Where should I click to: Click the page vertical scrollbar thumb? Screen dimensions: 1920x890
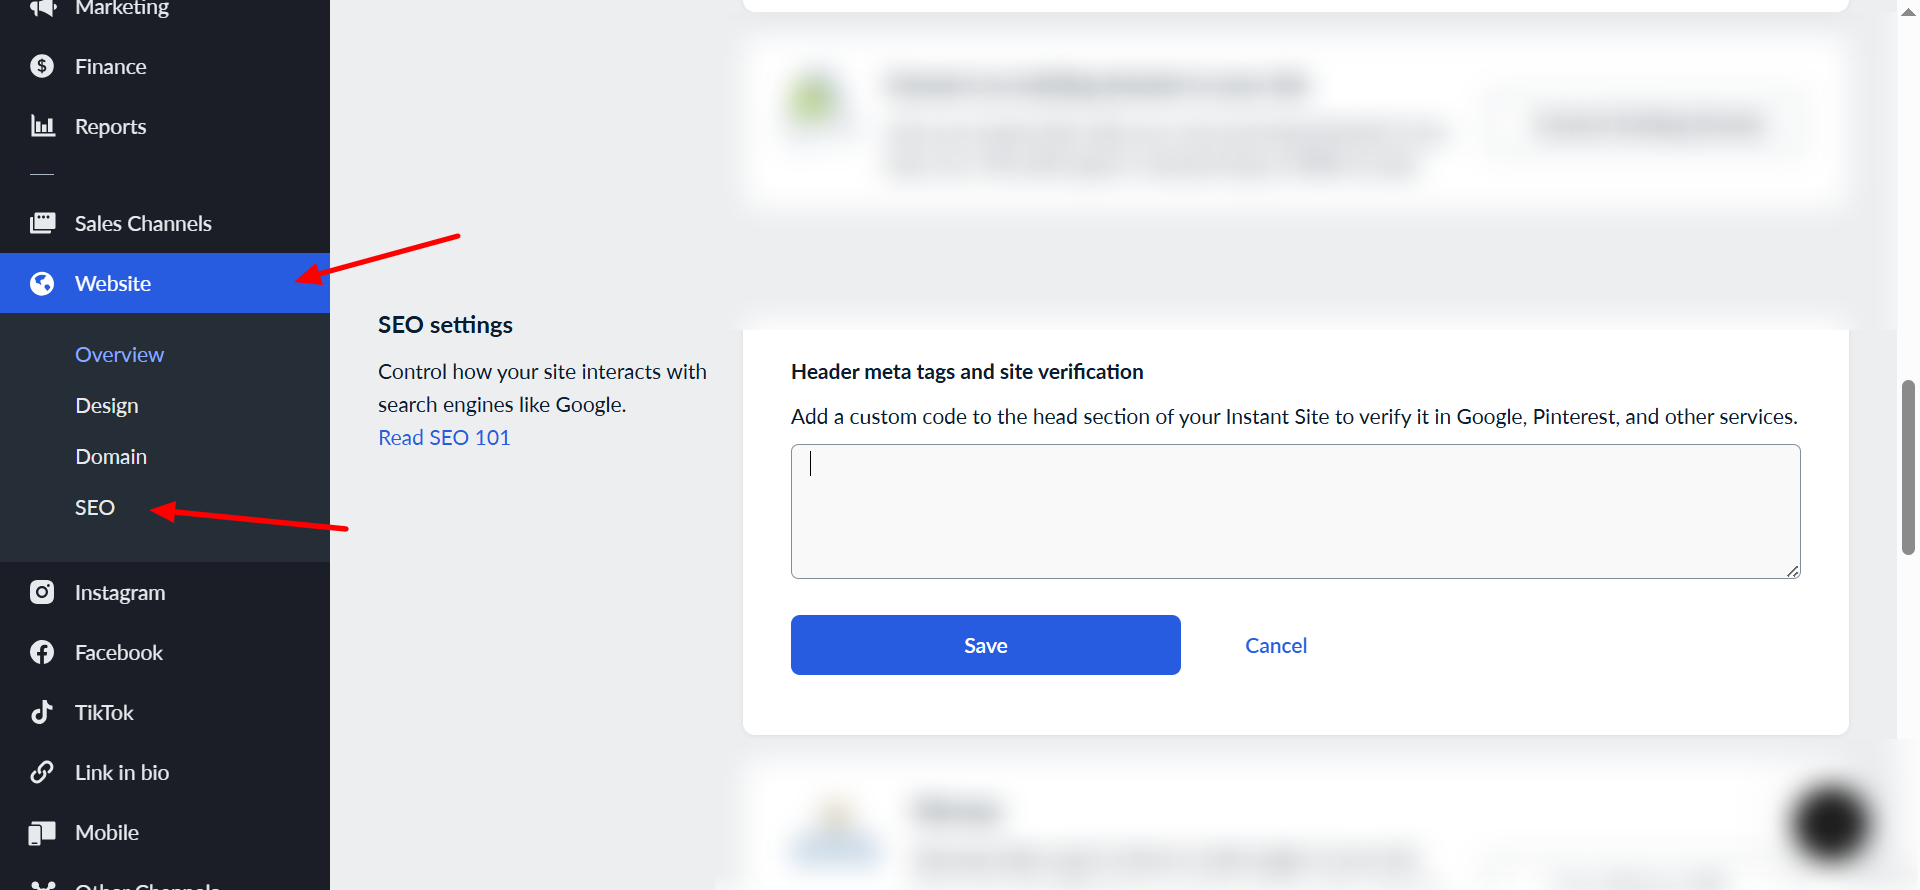click(1908, 467)
